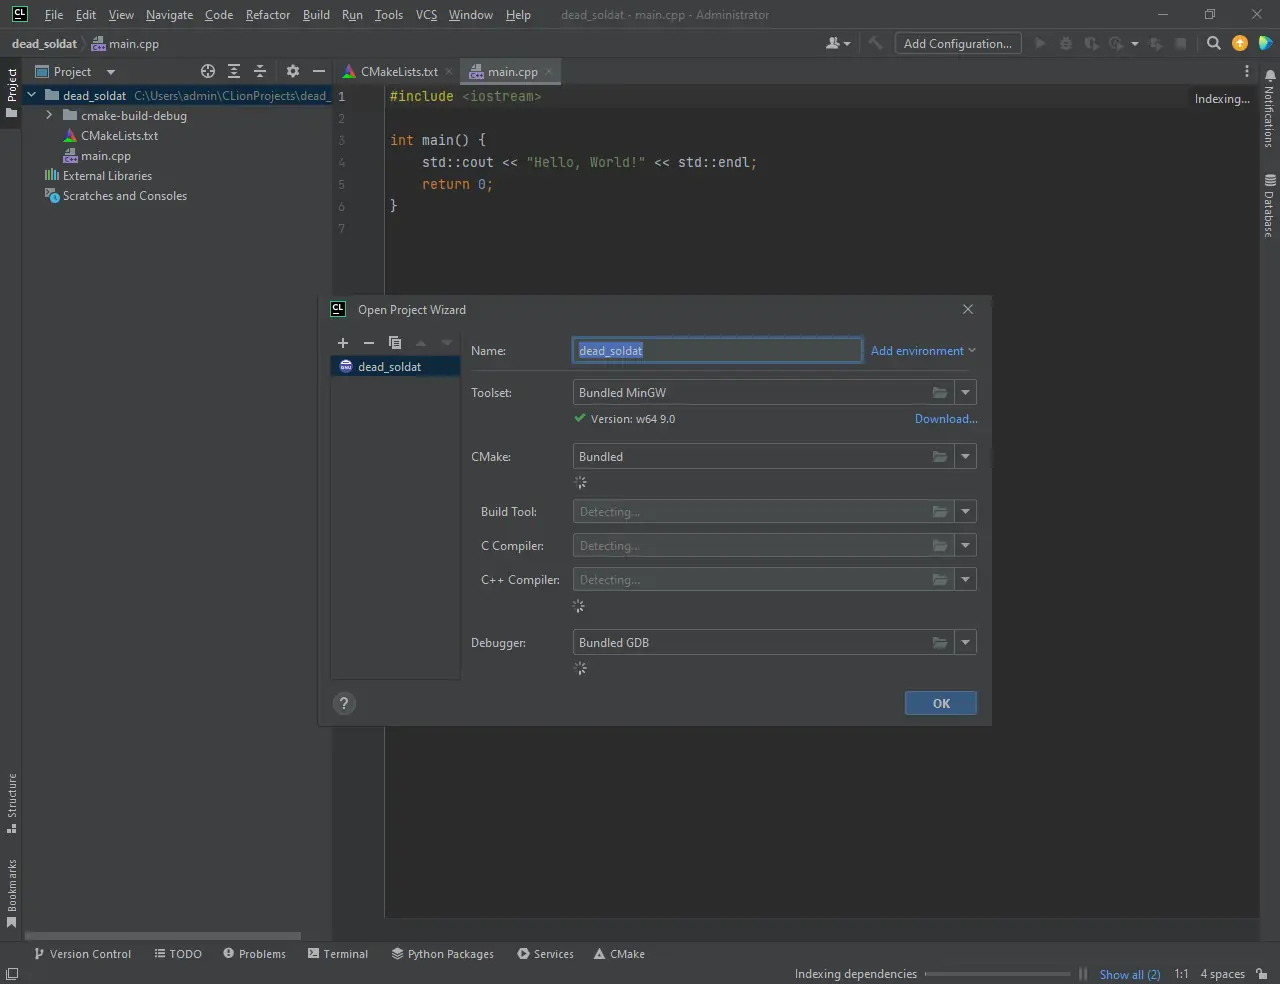This screenshot has width=1280, height=984.
Task: Open the Toolset dropdown arrow
Action: click(965, 393)
